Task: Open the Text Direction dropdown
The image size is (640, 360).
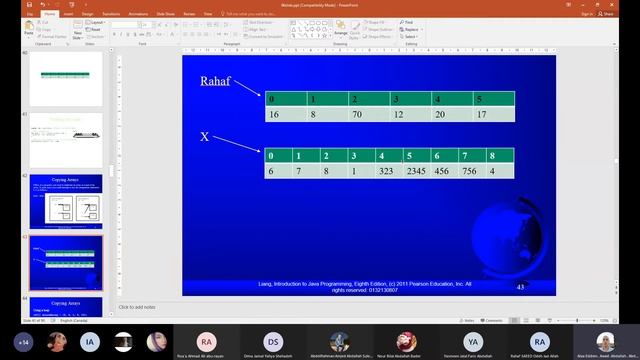Action: (258, 22)
